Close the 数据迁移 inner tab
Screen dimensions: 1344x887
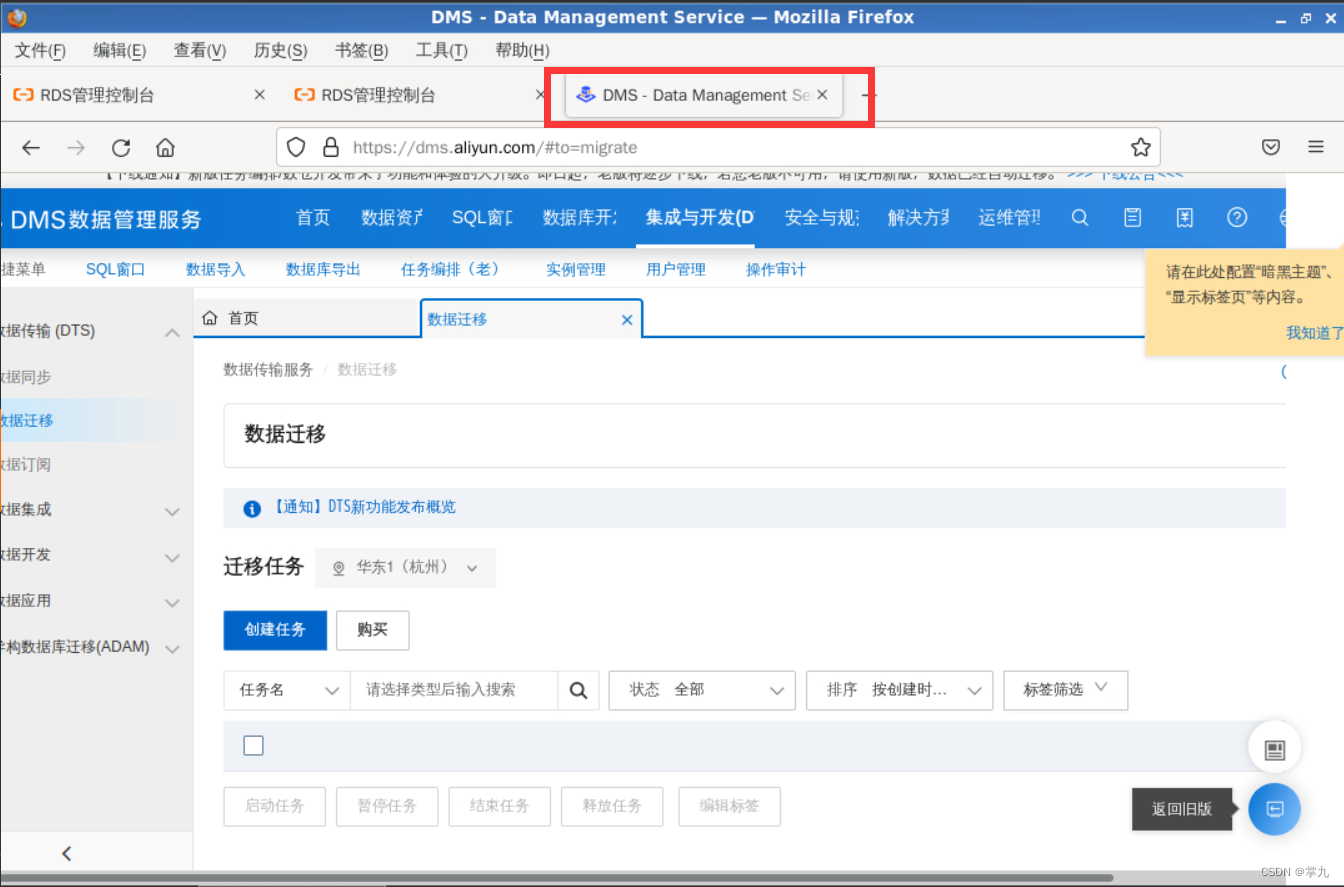point(627,319)
